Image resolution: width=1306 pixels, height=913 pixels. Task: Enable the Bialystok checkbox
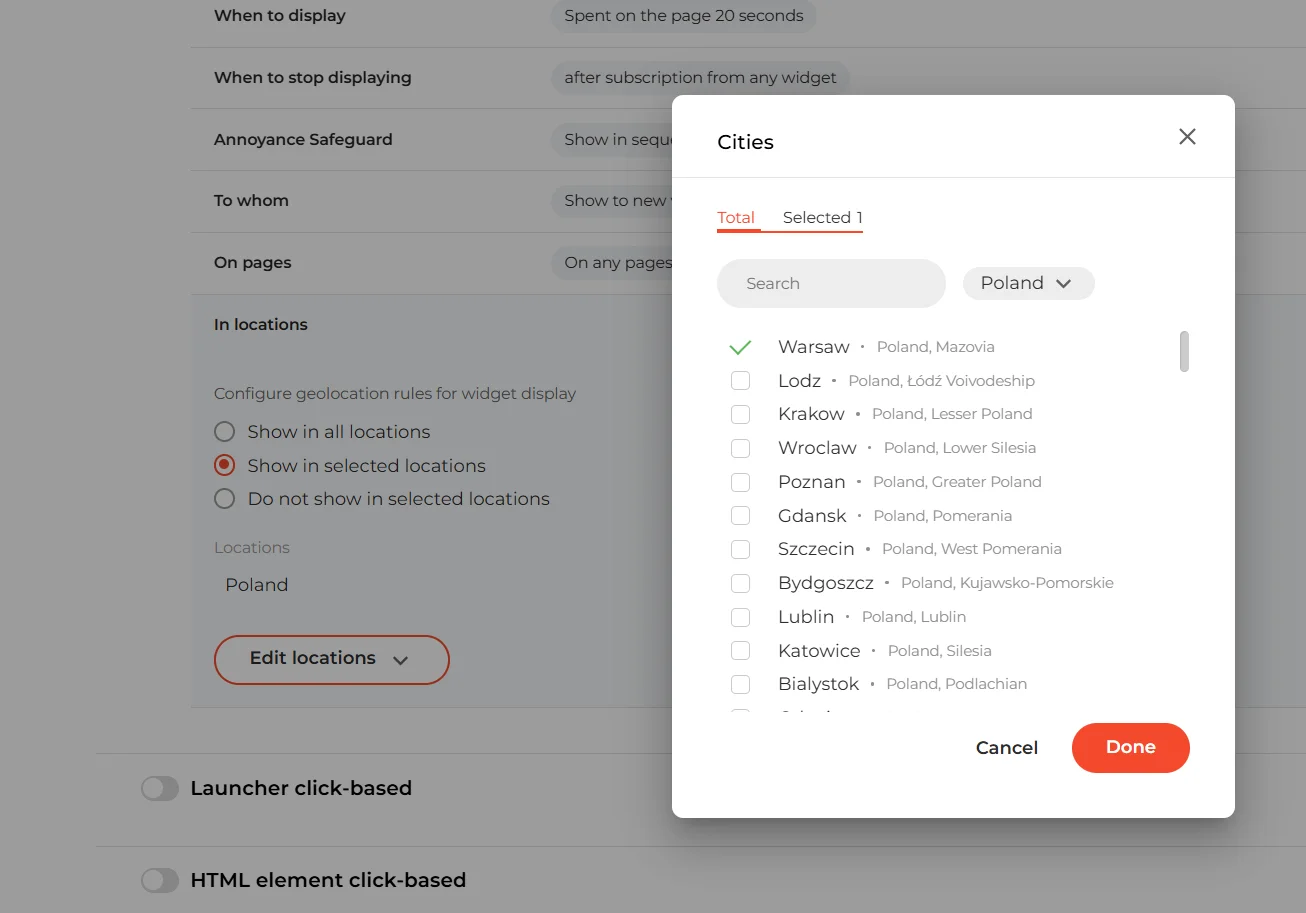tap(740, 684)
